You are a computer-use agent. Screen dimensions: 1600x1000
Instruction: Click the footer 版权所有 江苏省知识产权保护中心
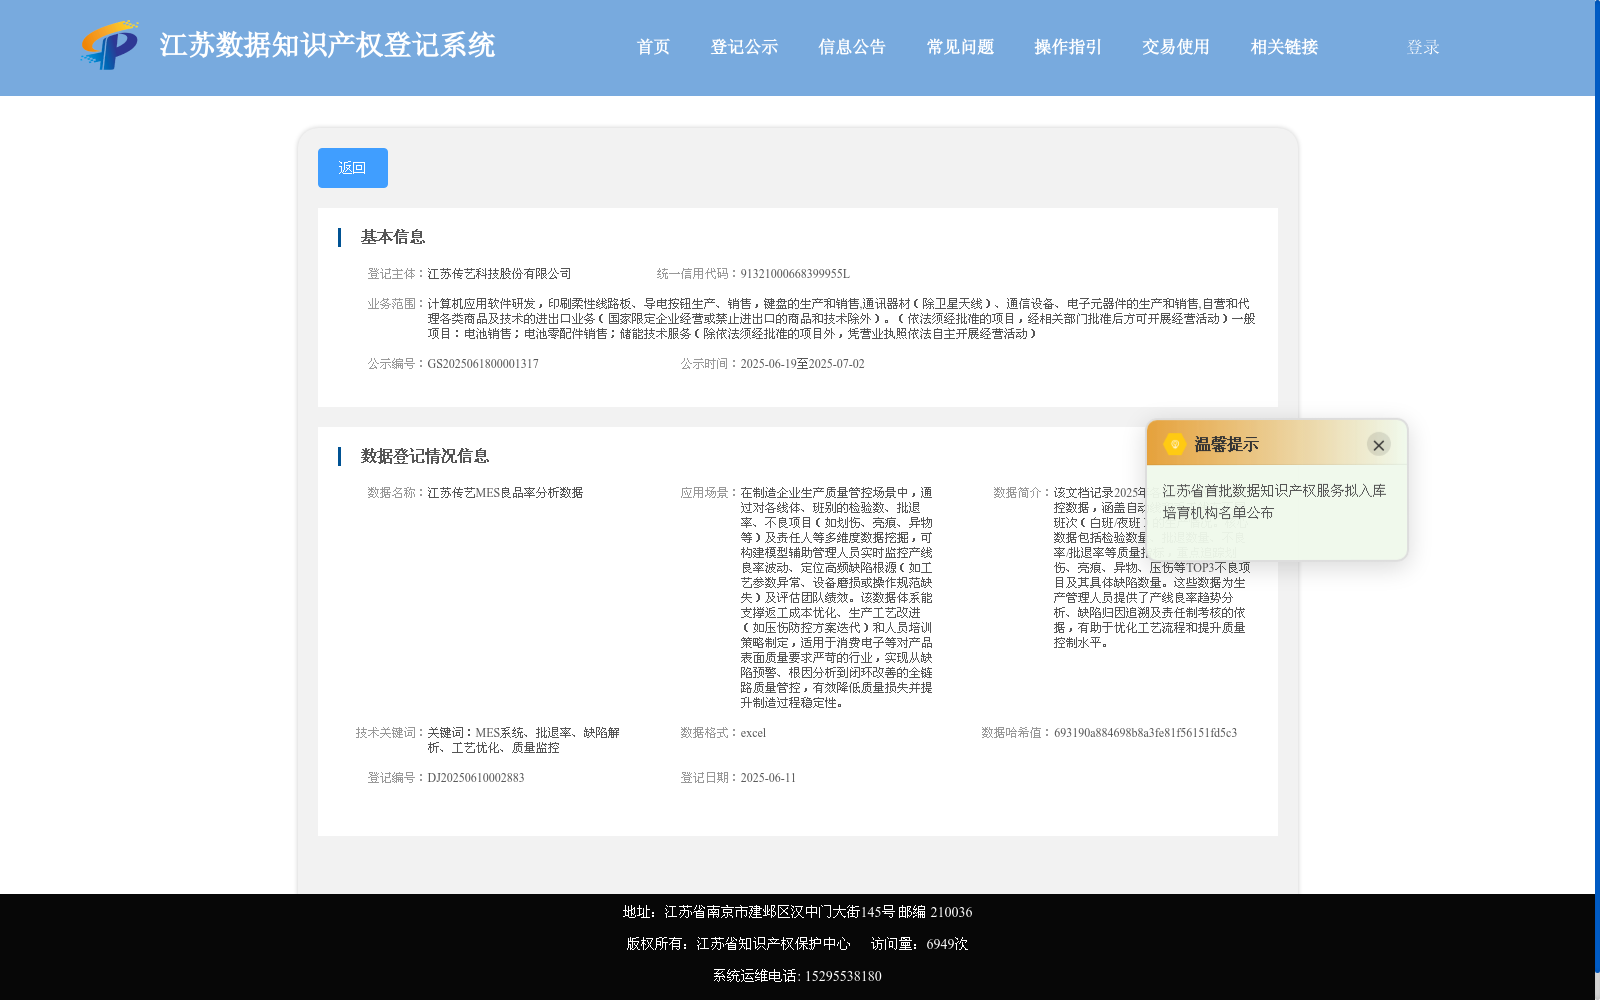tap(738, 944)
